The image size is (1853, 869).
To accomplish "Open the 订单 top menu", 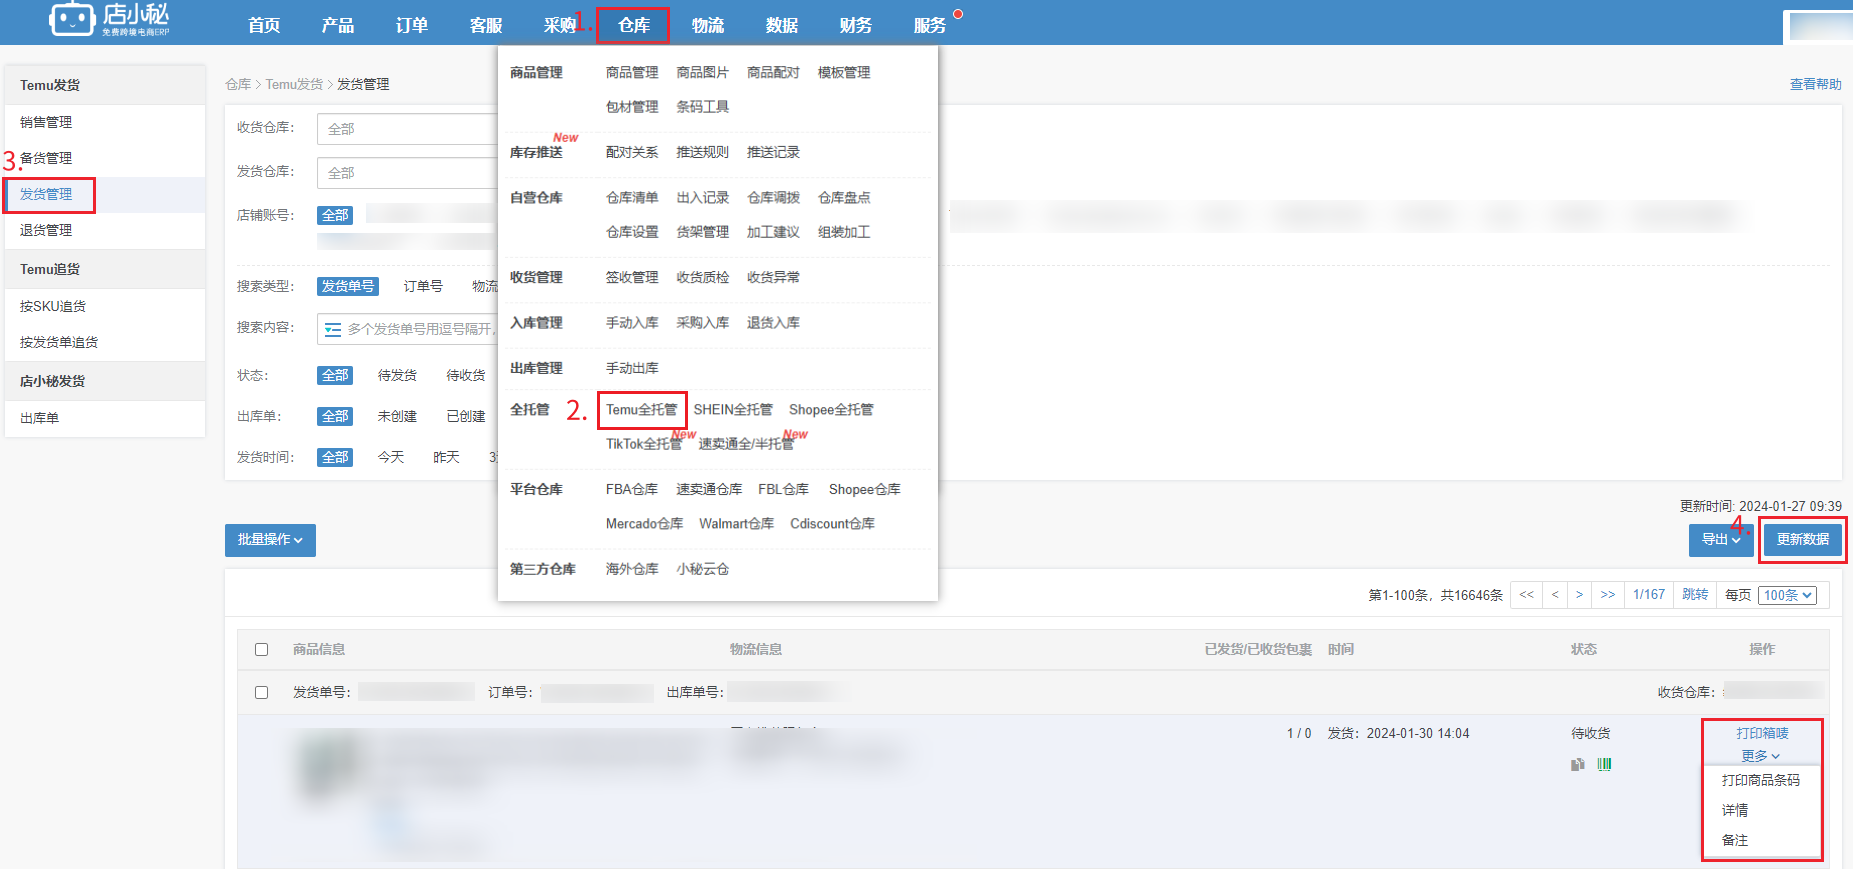I will point(412,25).
